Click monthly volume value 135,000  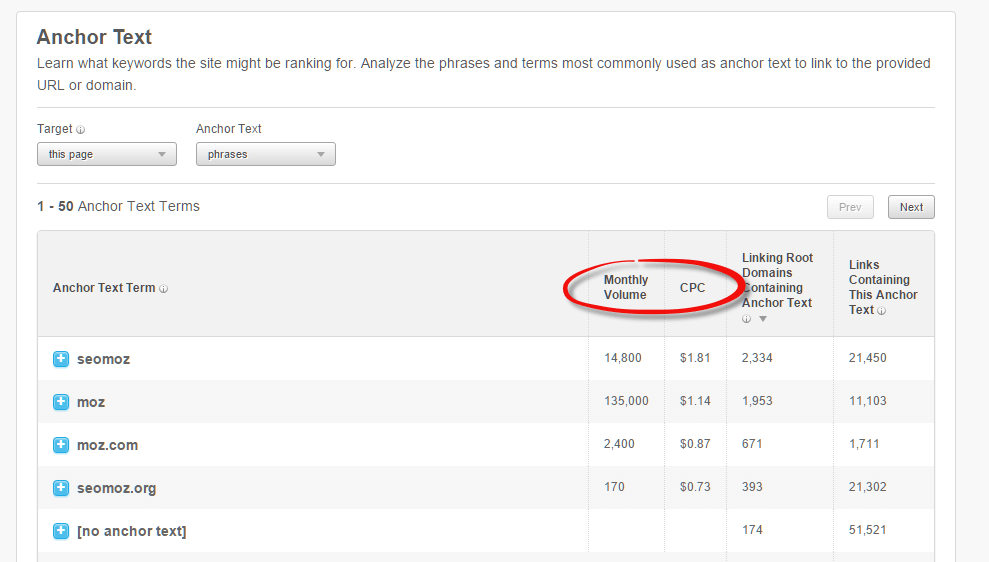626,401
